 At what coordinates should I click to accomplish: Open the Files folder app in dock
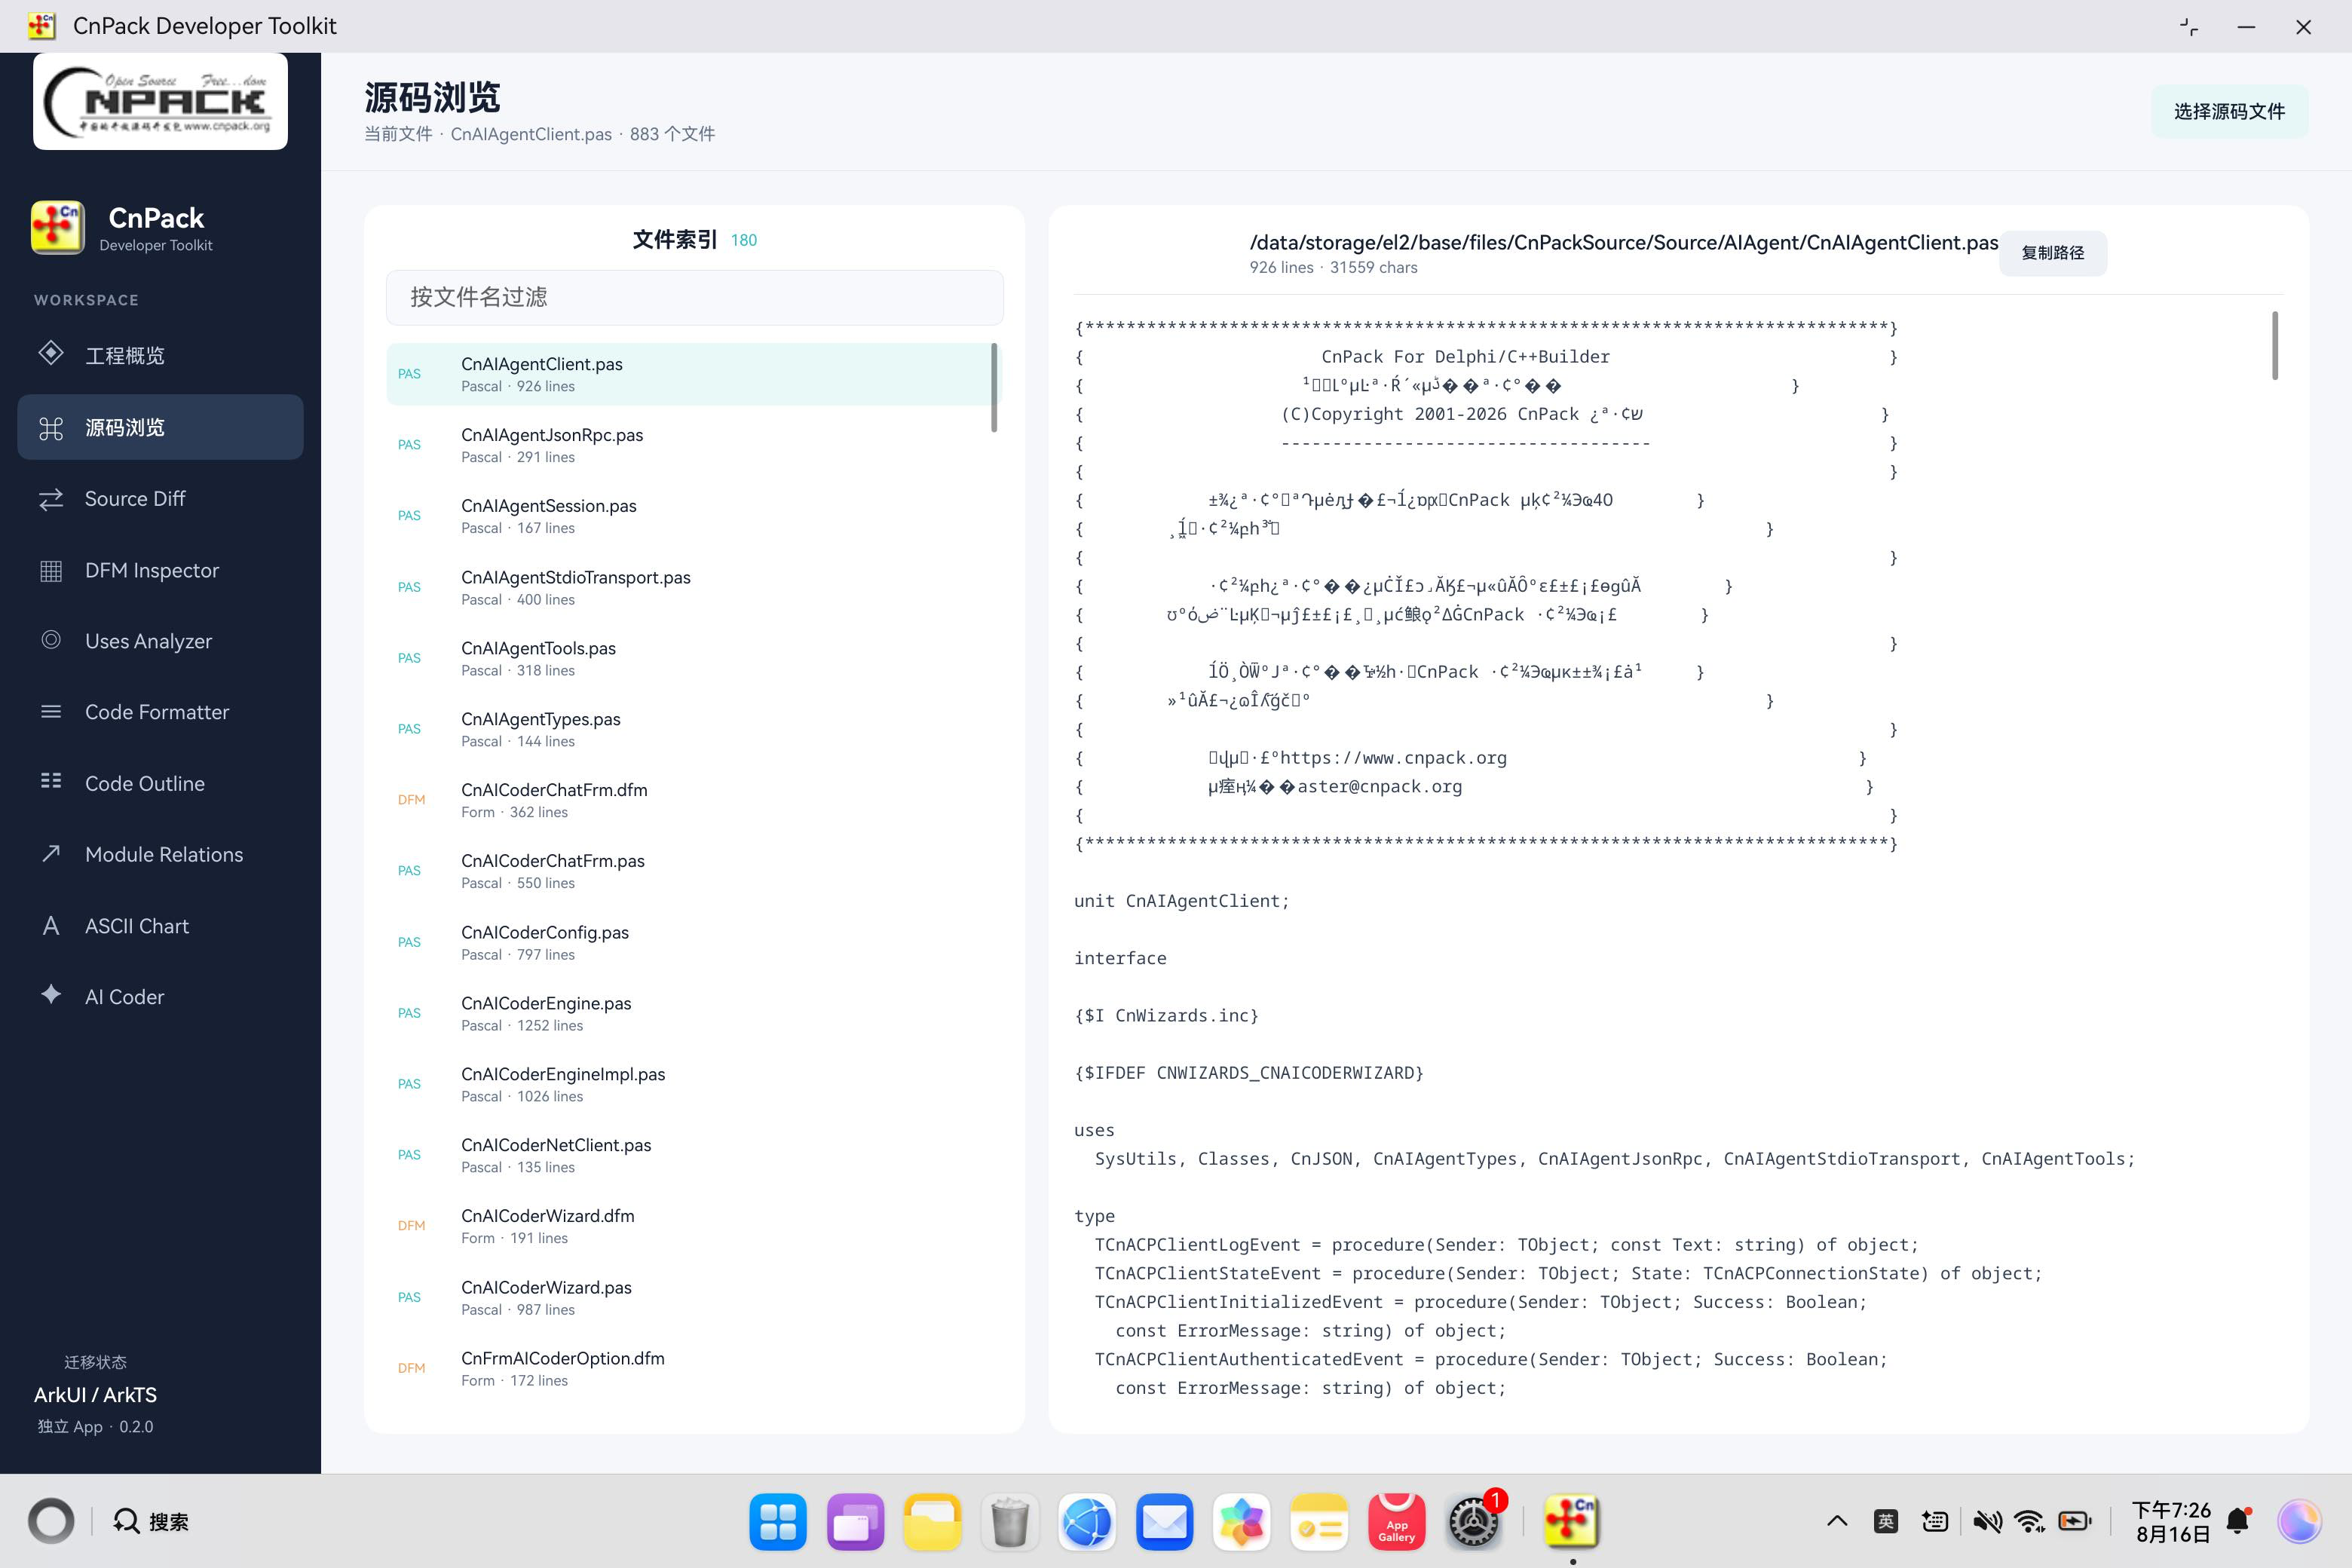coord(932,1522)
